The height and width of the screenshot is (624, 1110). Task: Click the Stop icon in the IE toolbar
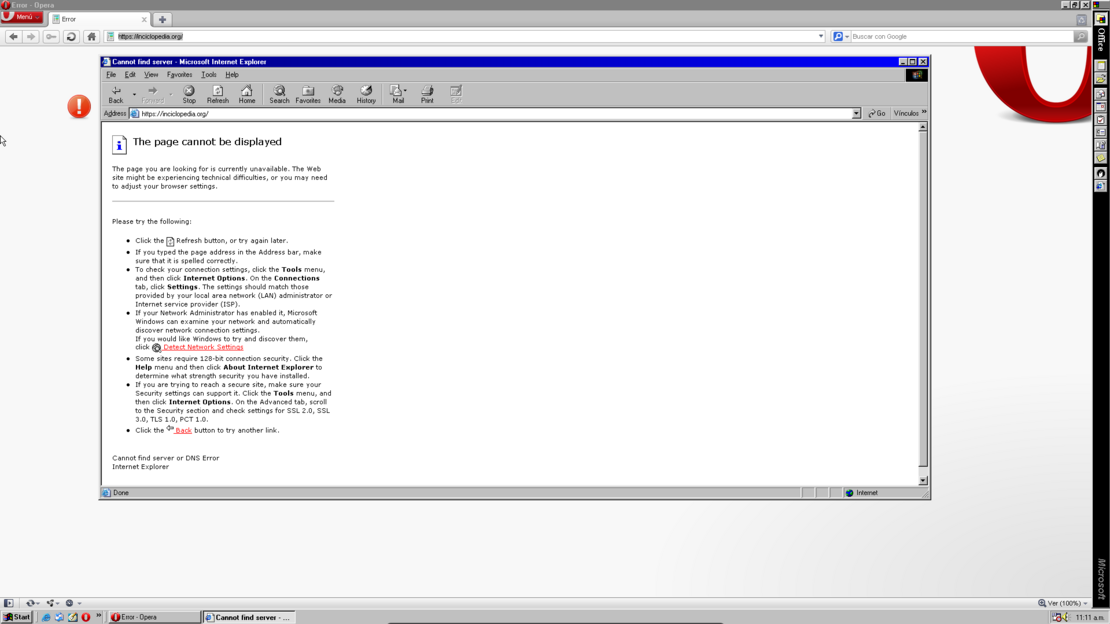click(189, 93)
